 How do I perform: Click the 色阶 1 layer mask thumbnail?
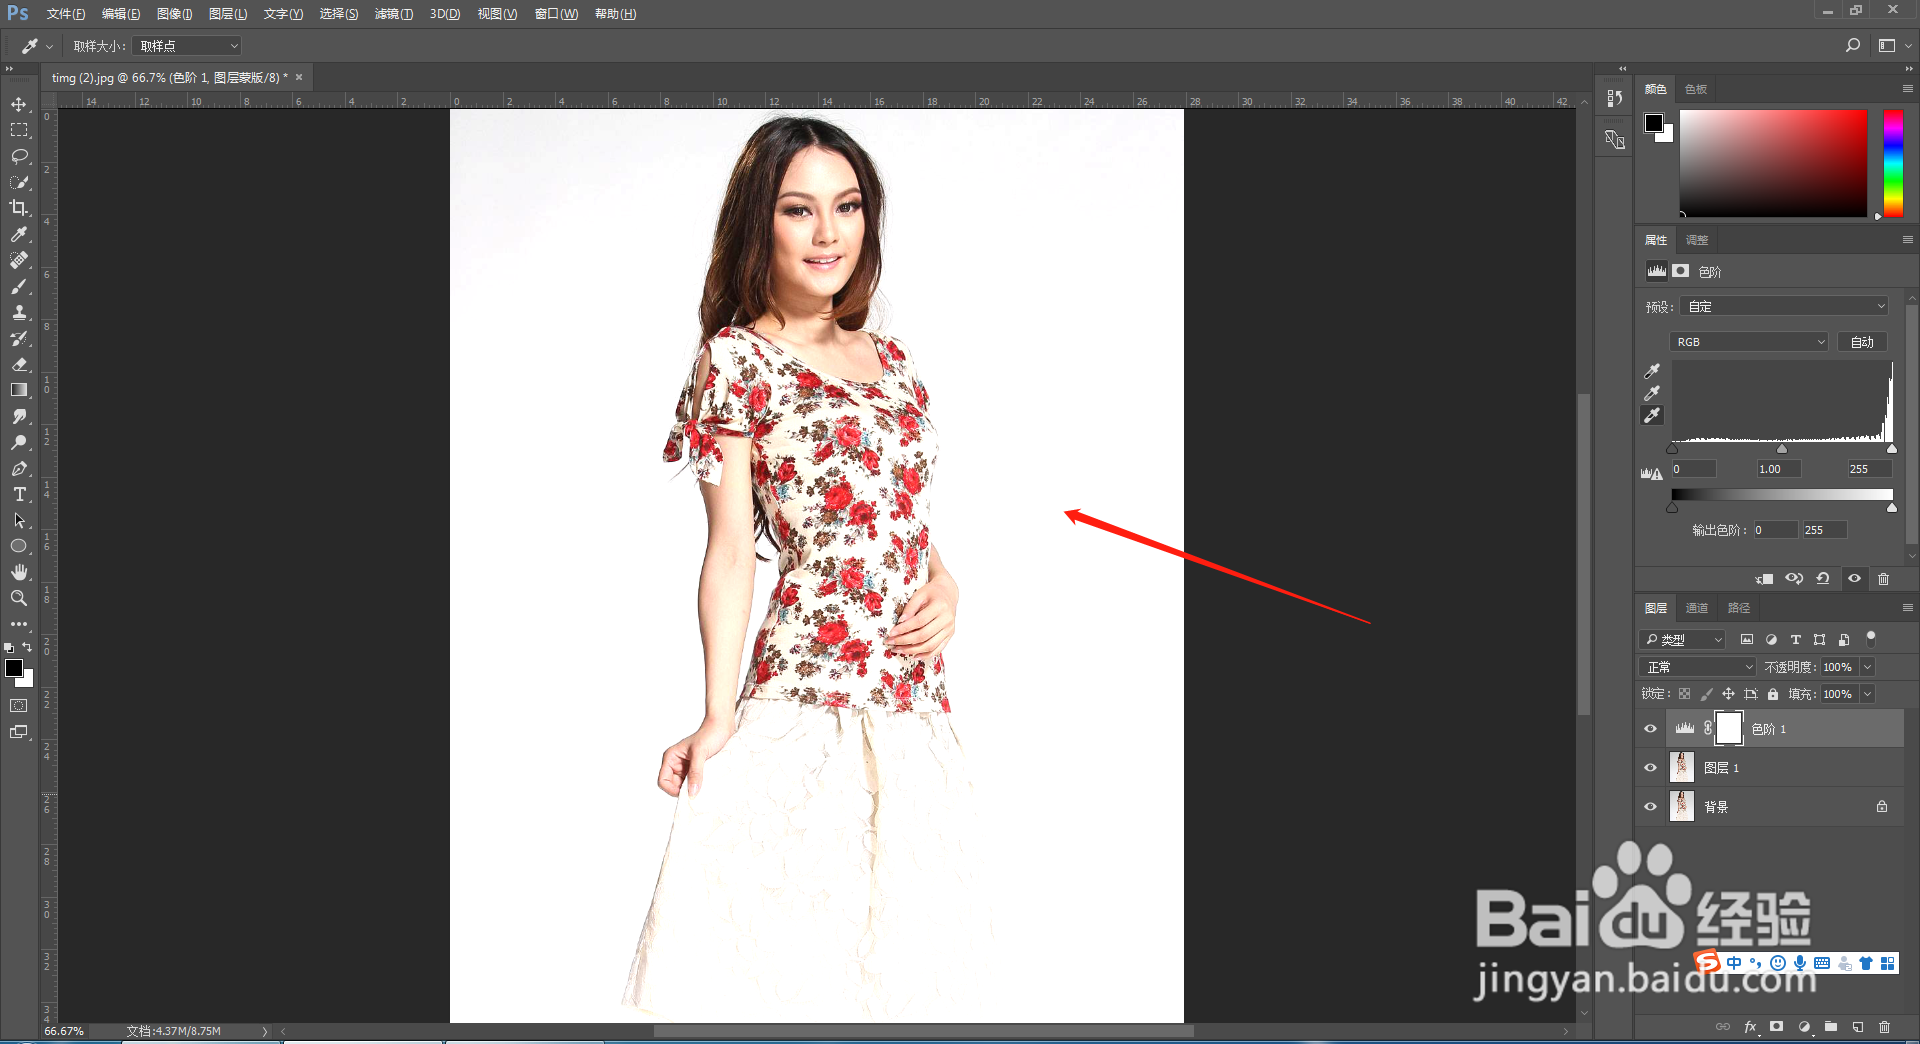1729,729
